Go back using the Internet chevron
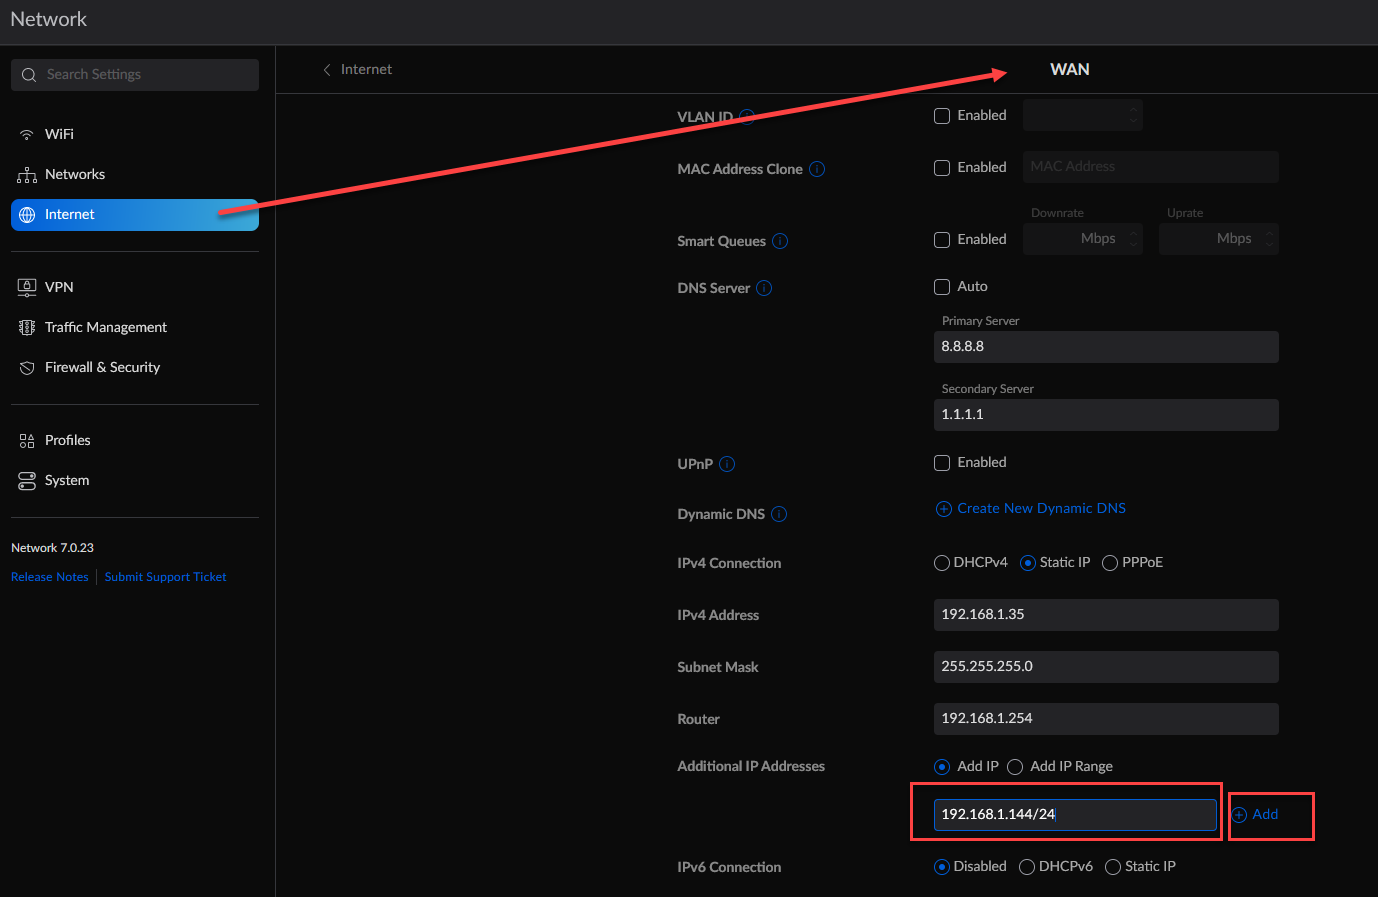 click(x=327, y=69)
